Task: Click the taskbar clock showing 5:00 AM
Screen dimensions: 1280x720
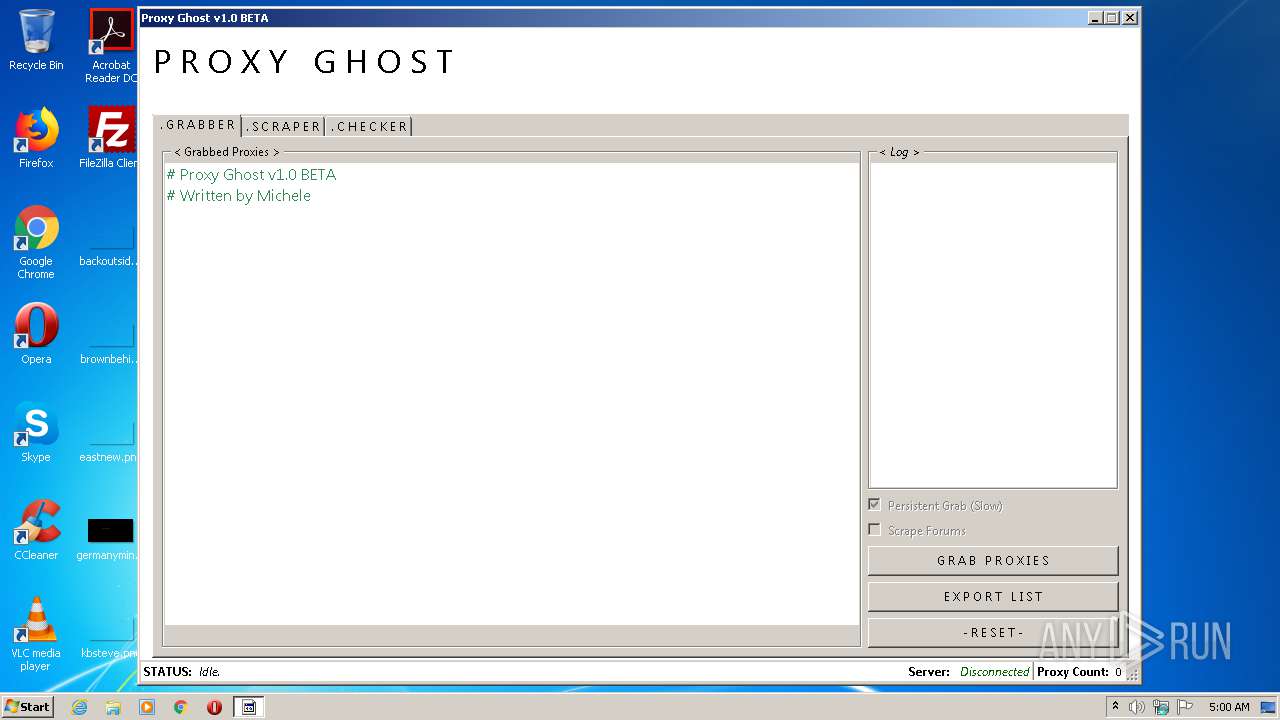Action: 1229,707
